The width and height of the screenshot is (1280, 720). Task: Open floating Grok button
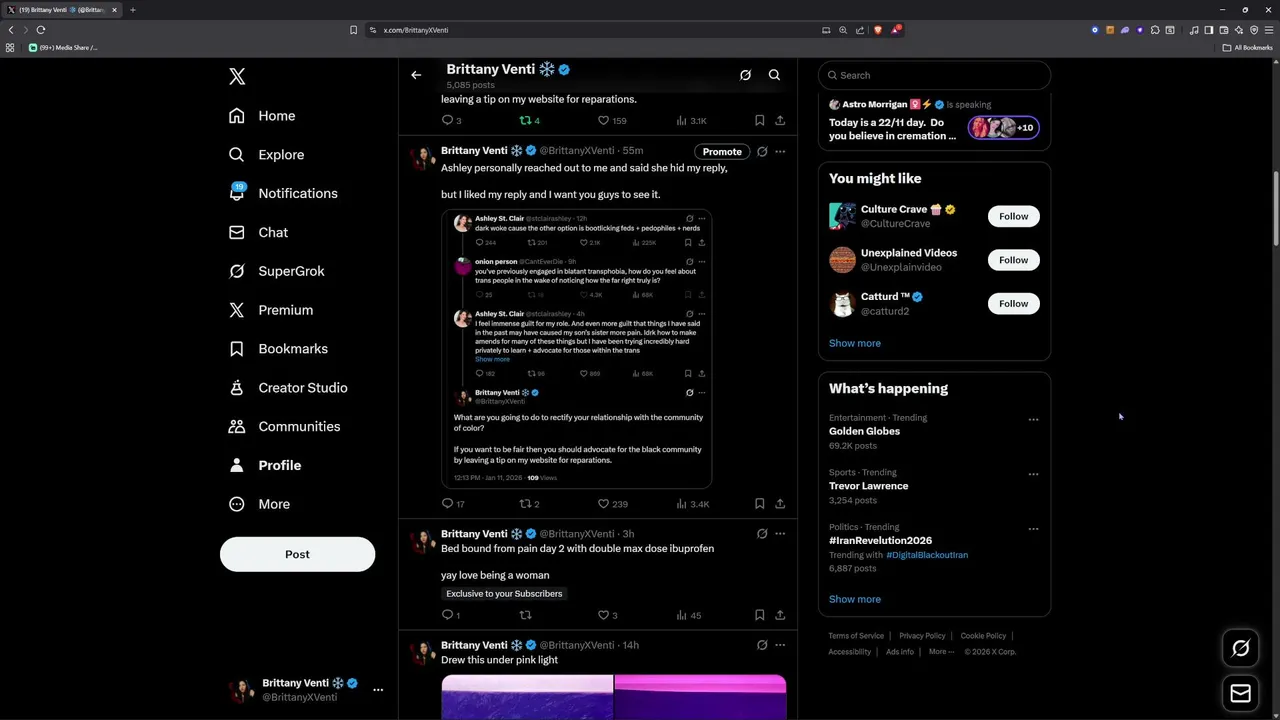click(x=1241, y=648)
